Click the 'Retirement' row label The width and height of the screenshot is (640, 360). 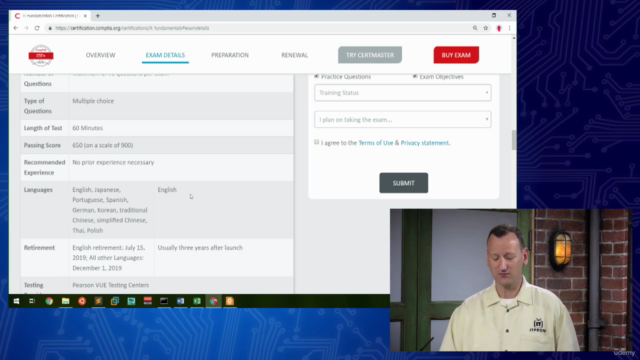pos(39,248)
